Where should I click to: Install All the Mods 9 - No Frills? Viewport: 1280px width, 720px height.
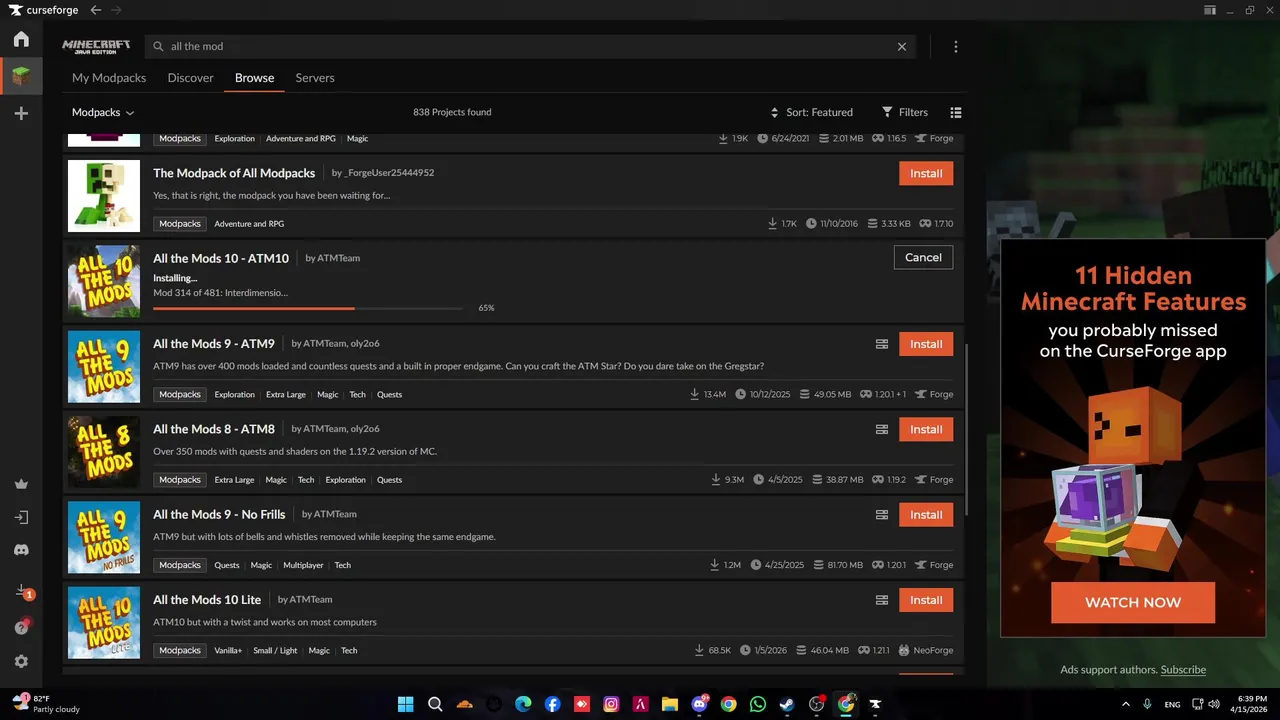pyautogui.click(x=926, y=515)
